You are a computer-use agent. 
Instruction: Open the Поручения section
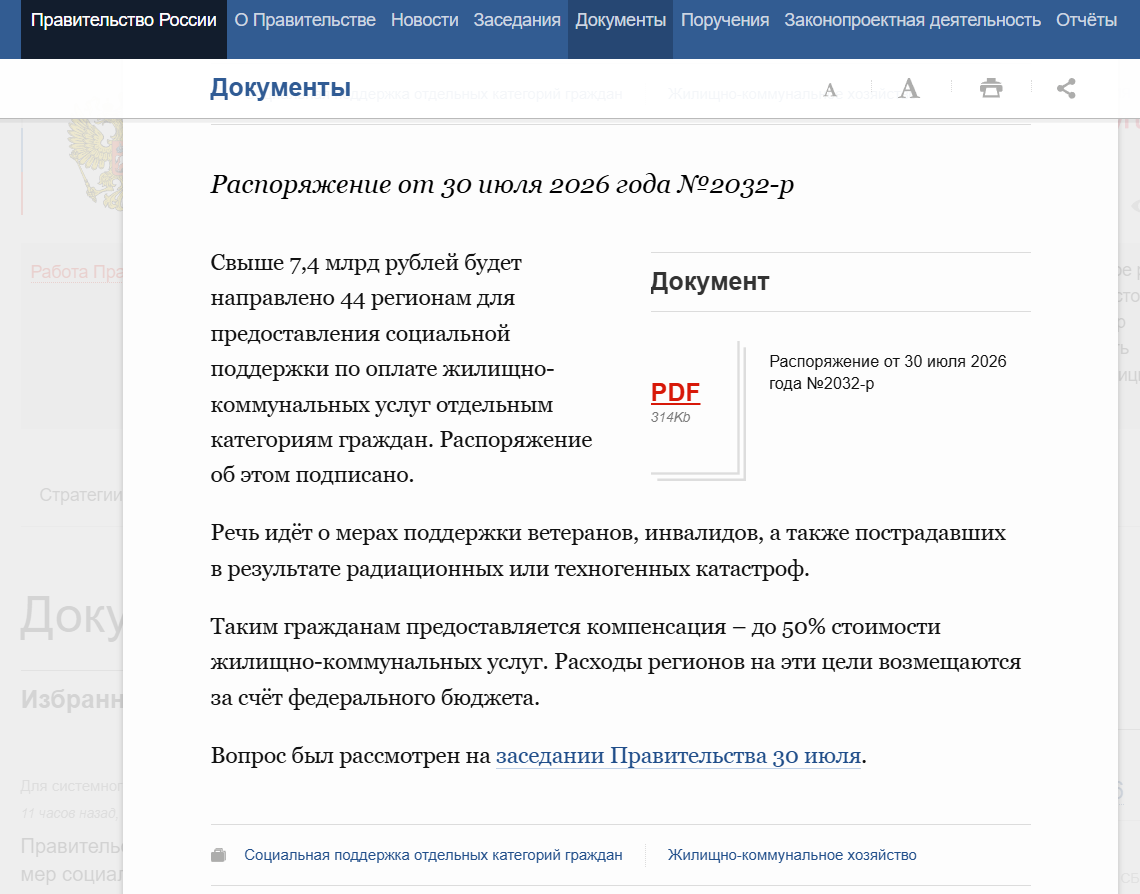725,20
